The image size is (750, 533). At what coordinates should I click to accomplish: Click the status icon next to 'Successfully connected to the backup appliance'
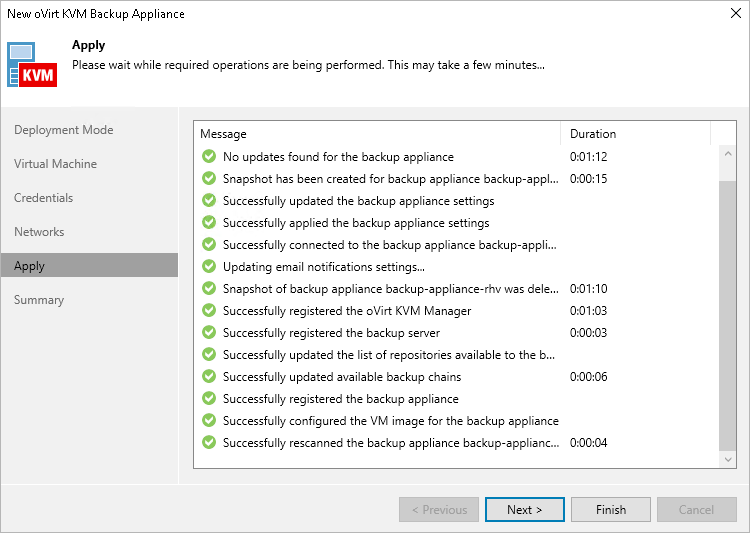[209, 244]
